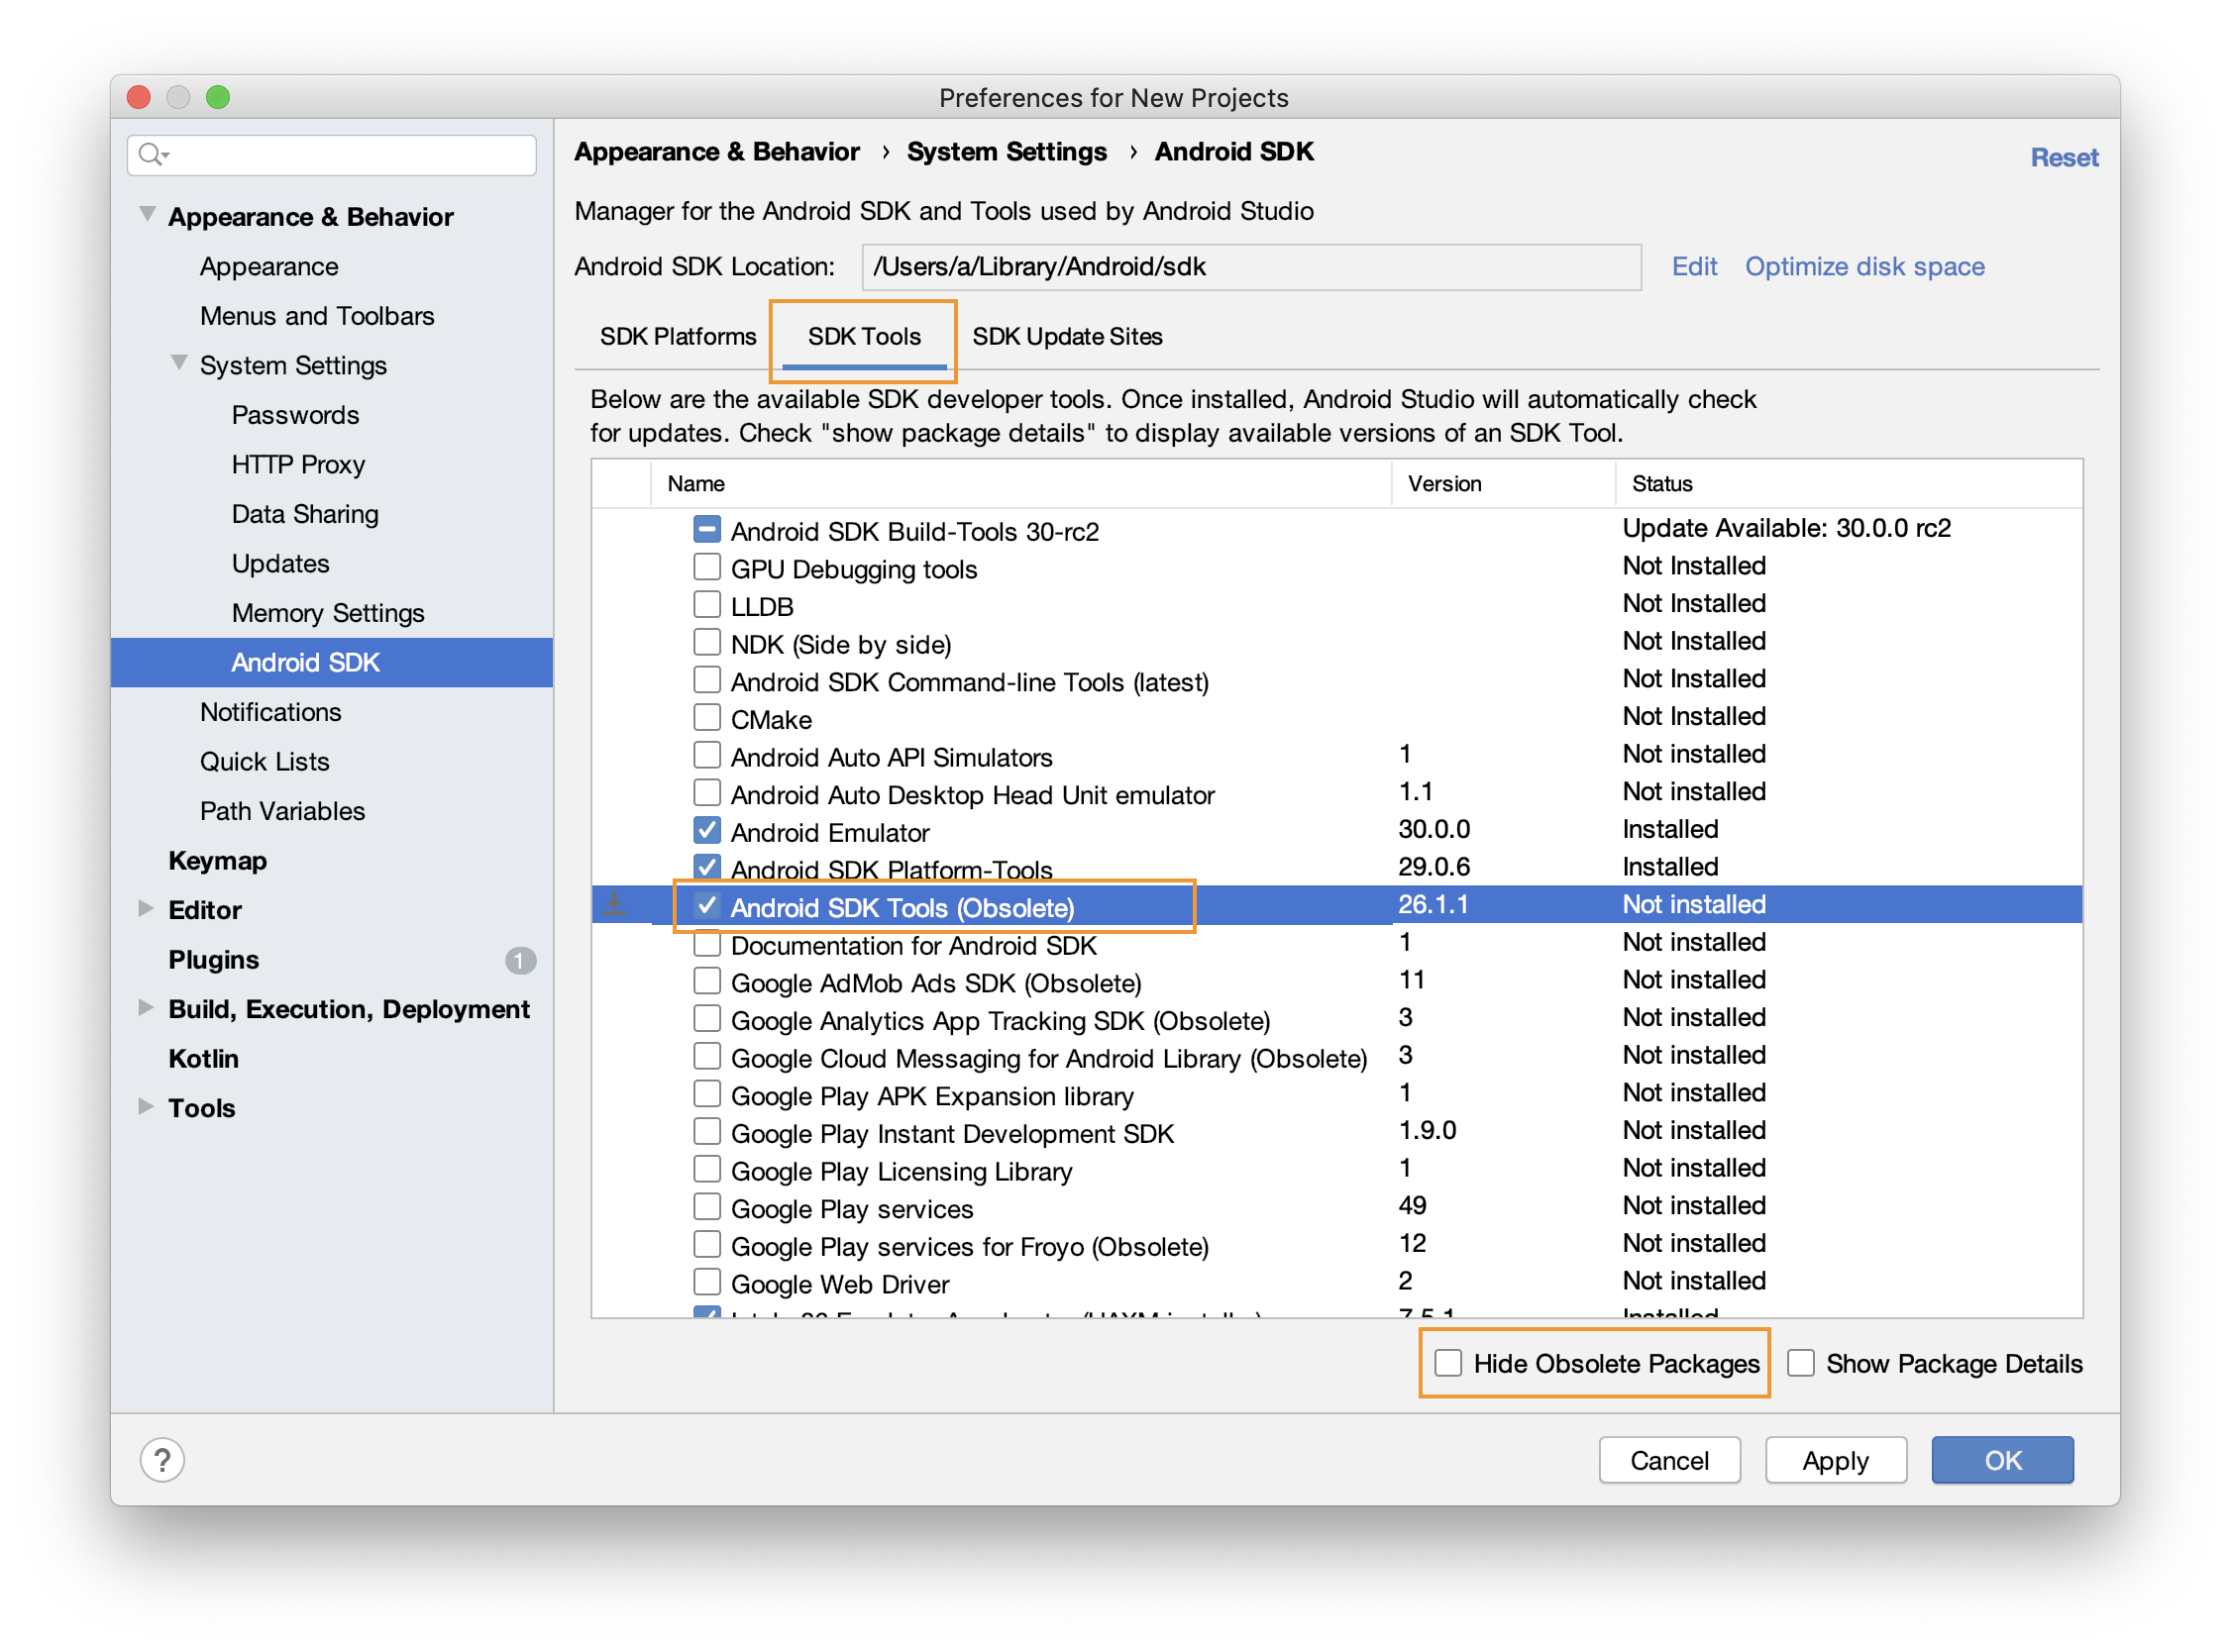Check the Google Play services checkbox
The width and height of the screenshot is (2231, 1652).
coord(707,1207)
